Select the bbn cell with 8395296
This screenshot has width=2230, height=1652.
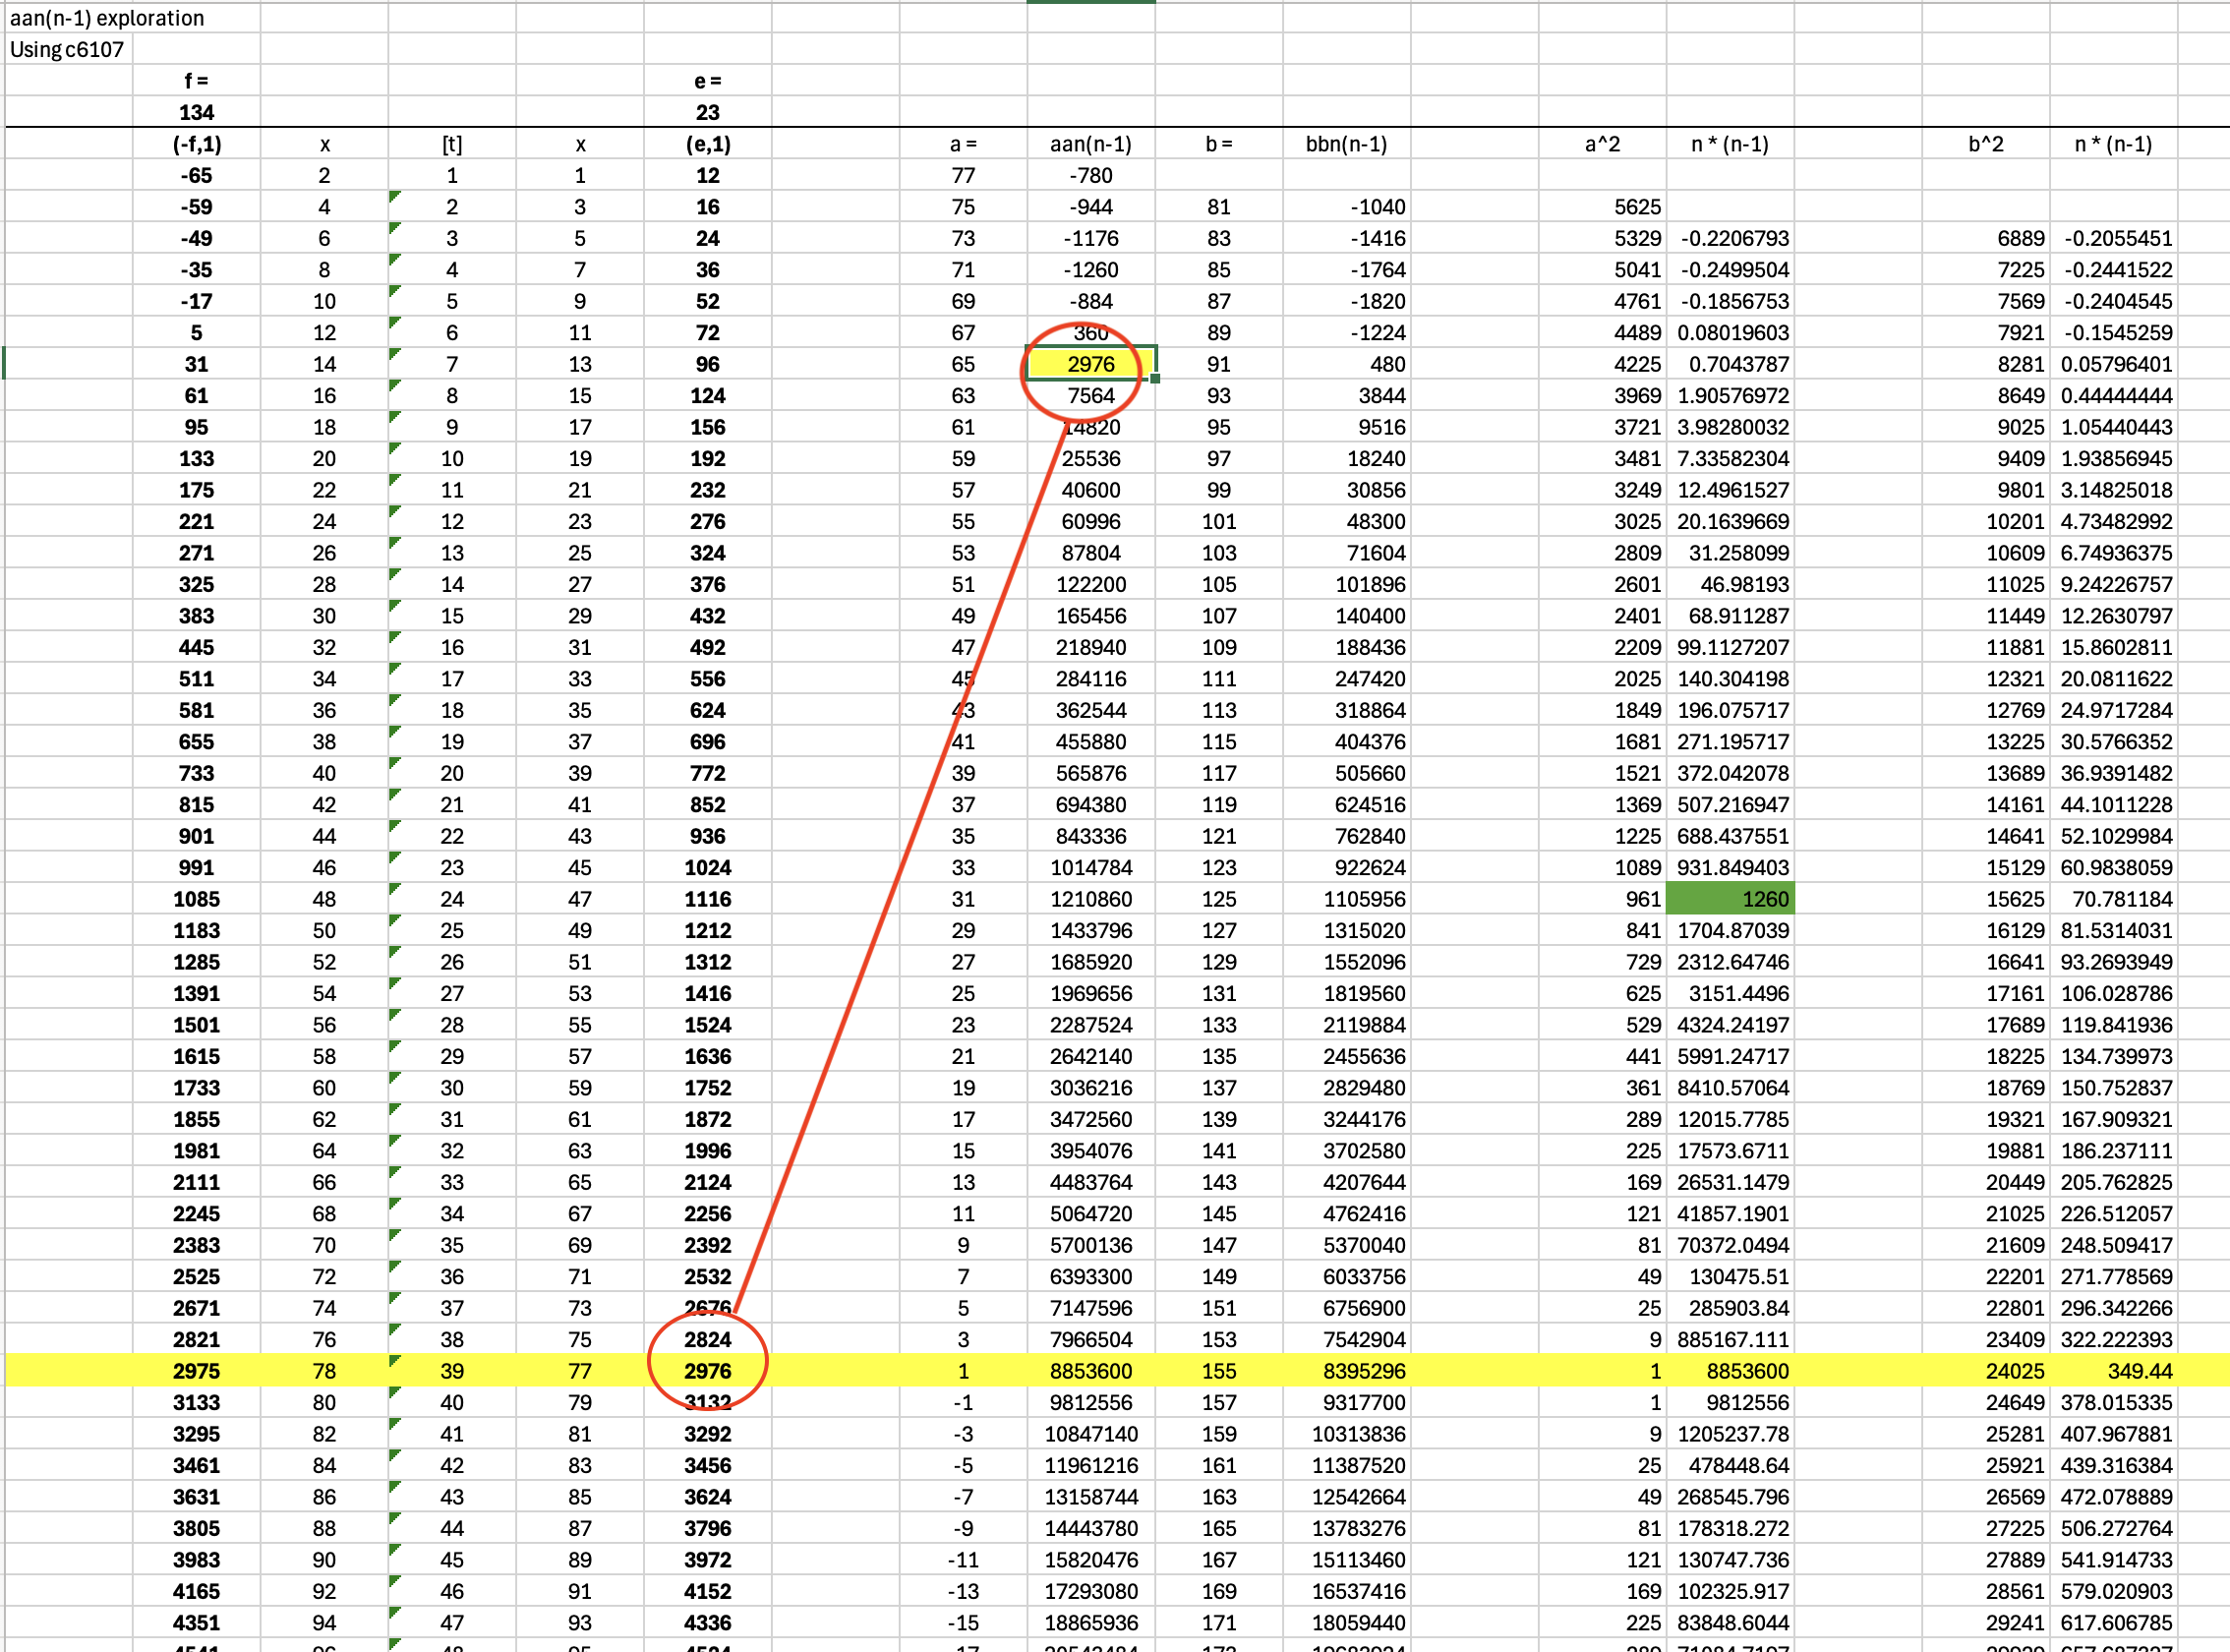click(1347, 1371)
